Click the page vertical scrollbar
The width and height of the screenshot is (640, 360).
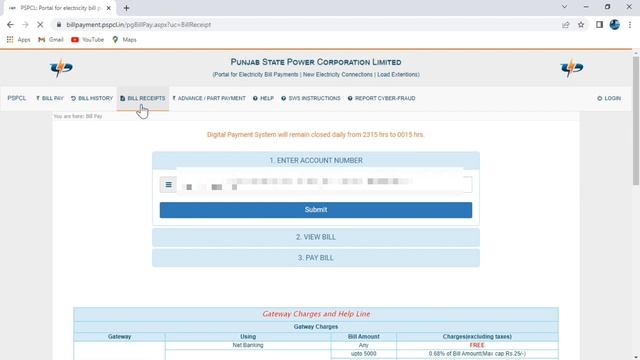tap(636, 120)
